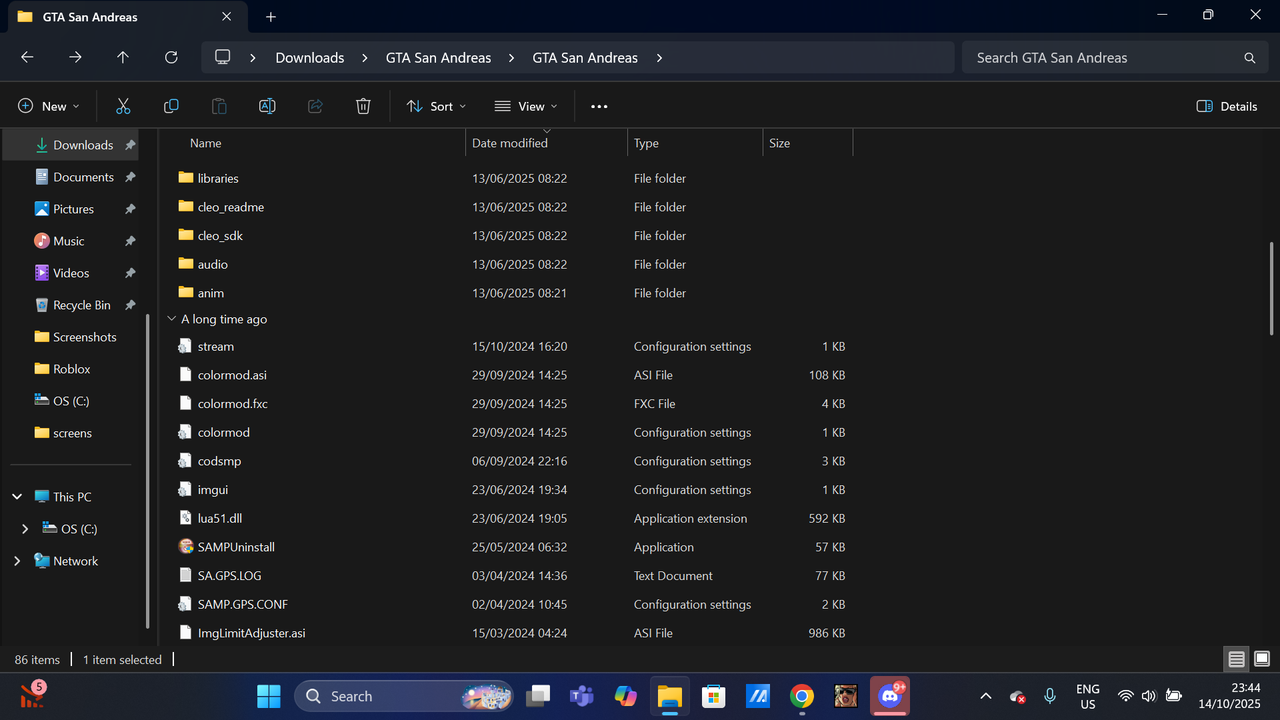Toggle the Details pane button
This screenshot has height=720, width=1280.
coord(1227,106)
